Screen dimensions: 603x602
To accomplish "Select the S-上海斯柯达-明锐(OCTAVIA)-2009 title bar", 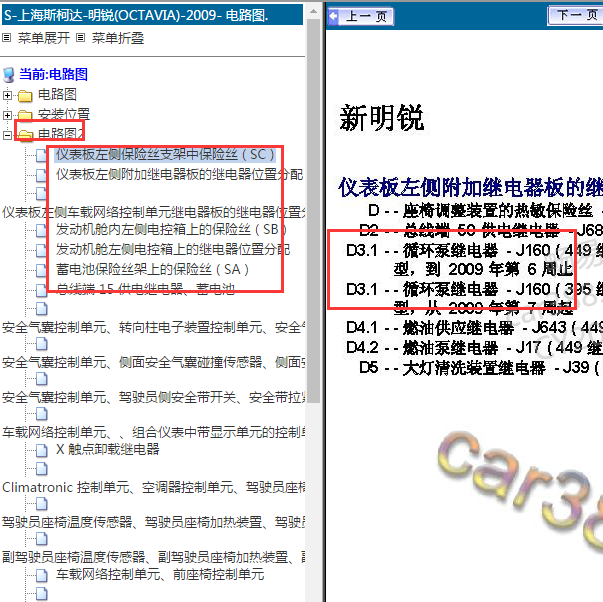I will [x=153, y=15].
